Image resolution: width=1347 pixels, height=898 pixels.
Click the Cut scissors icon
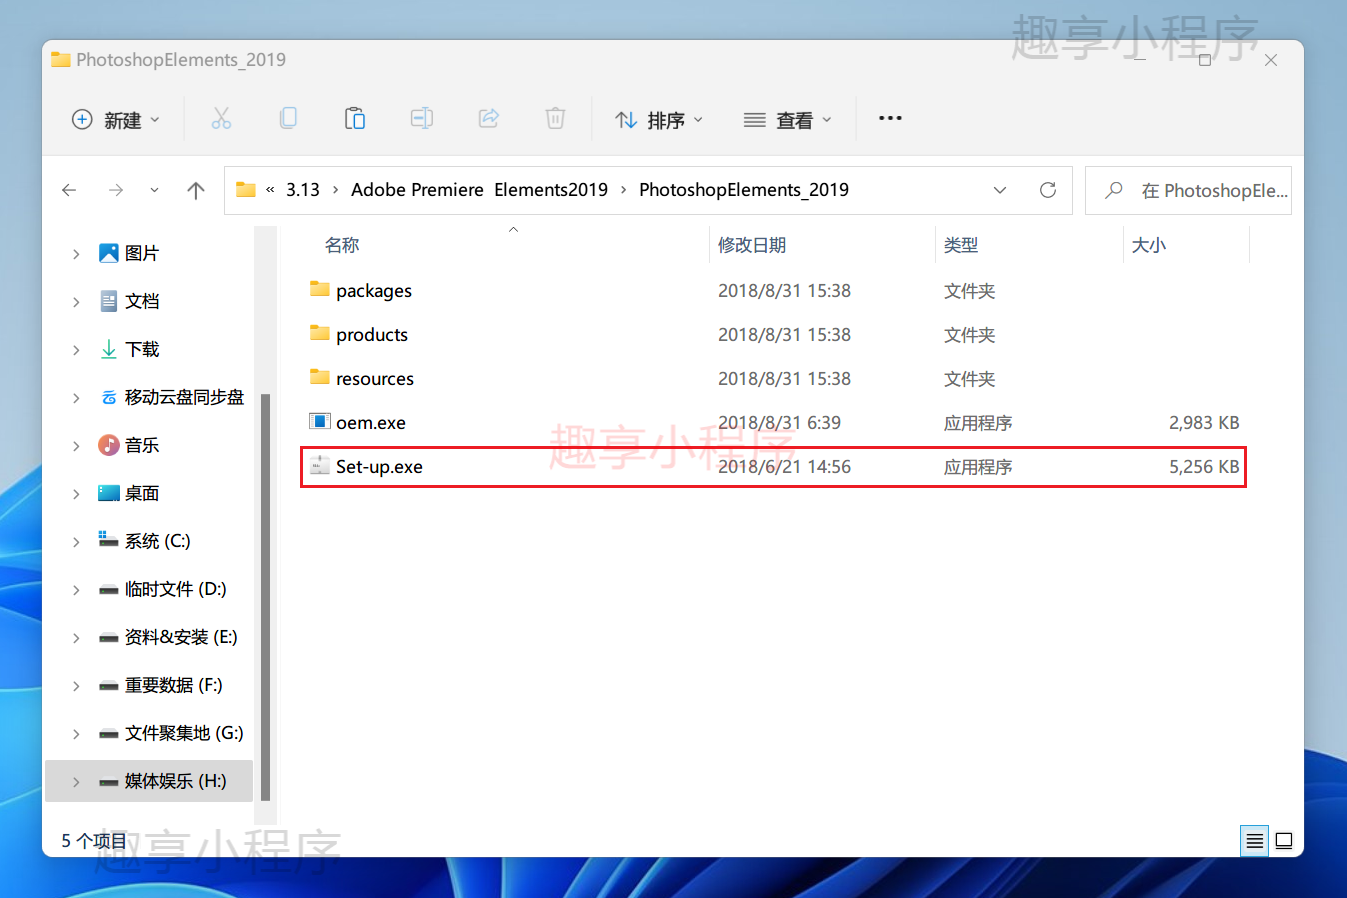(x=221, y=119)
